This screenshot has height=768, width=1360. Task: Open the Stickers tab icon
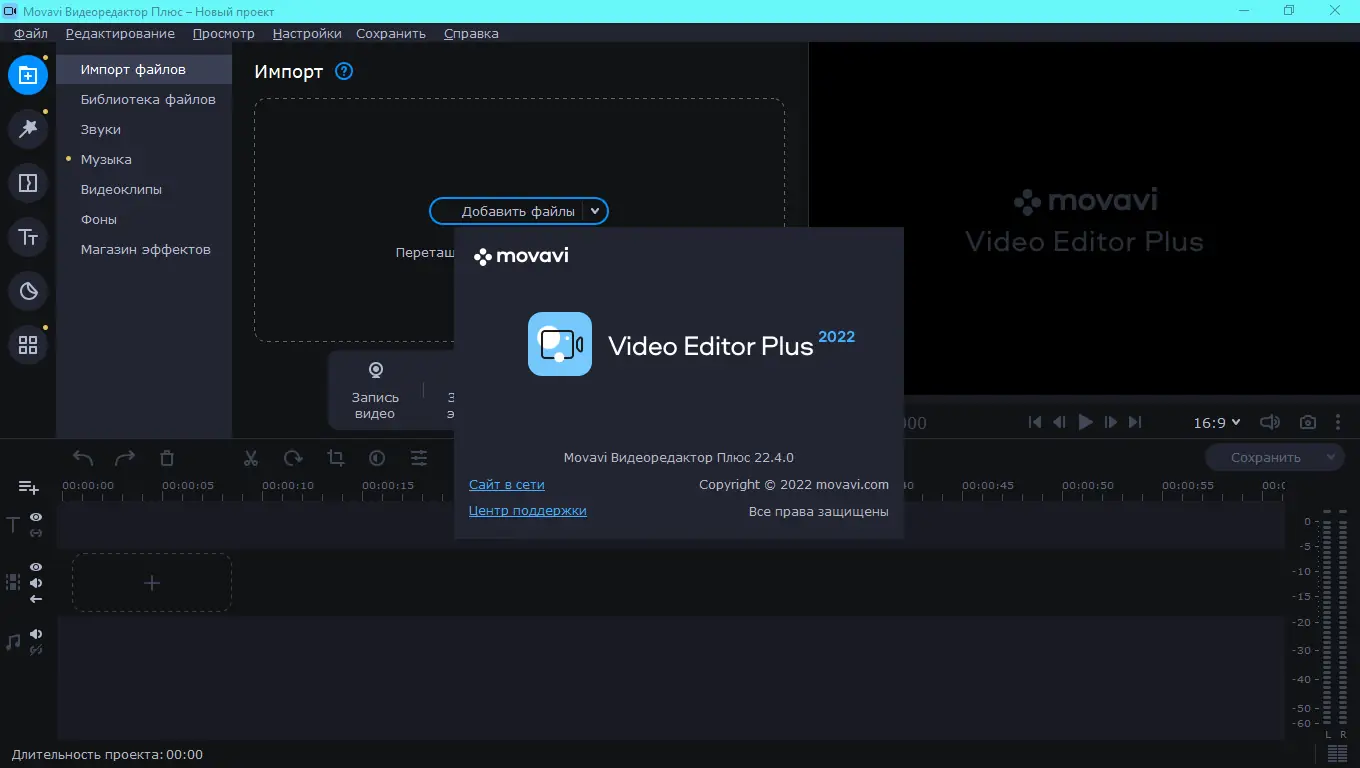28,291
